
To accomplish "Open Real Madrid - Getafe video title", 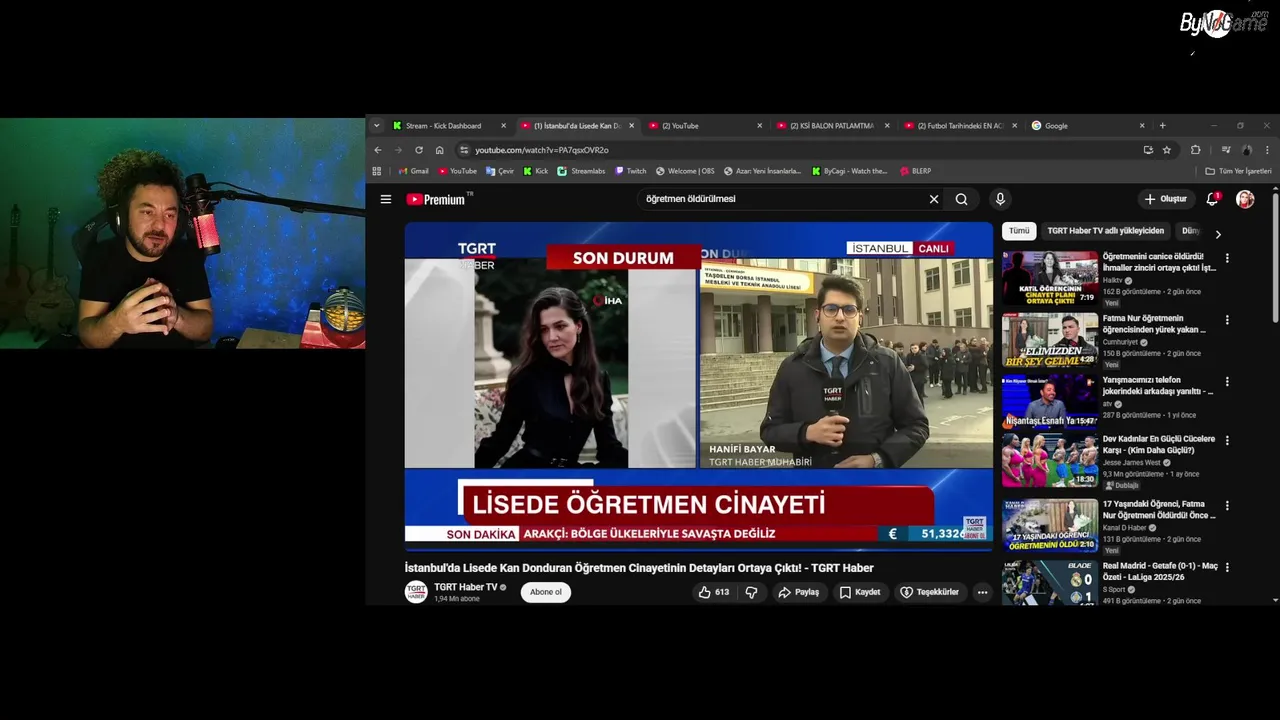I will [1160, 571].
